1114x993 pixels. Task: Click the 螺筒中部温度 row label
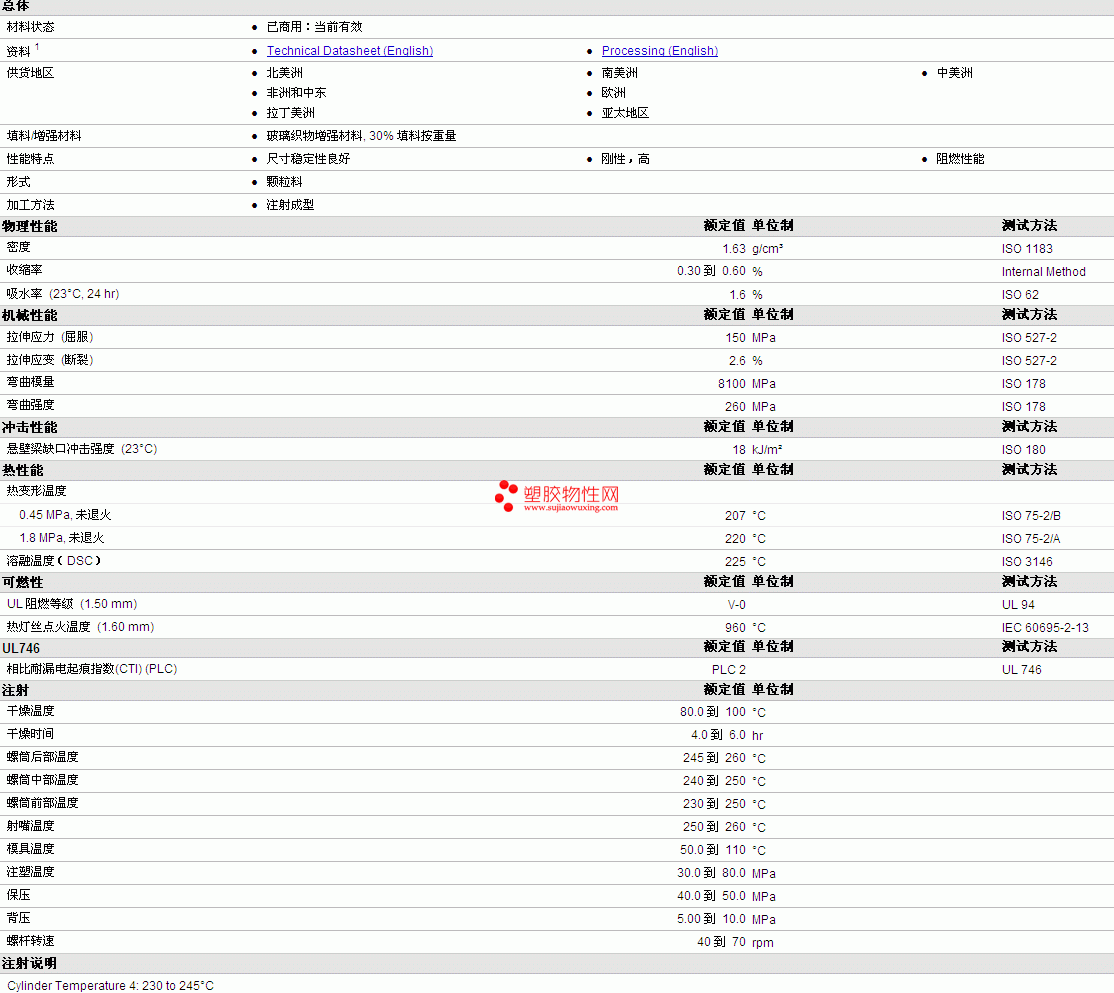[x=43, y=780]
